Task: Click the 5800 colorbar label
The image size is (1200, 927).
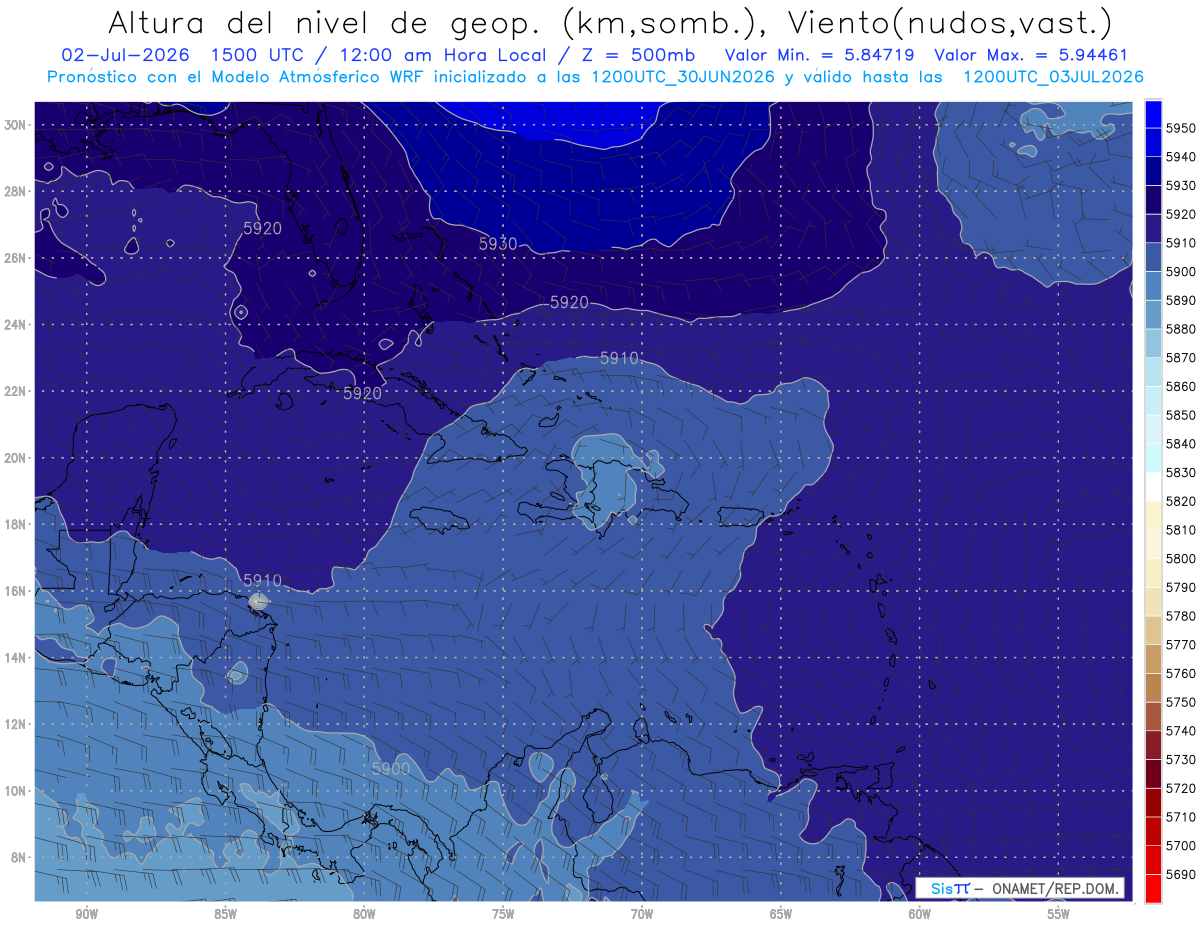Action: pyautogui.click(x=1181, y=558)
